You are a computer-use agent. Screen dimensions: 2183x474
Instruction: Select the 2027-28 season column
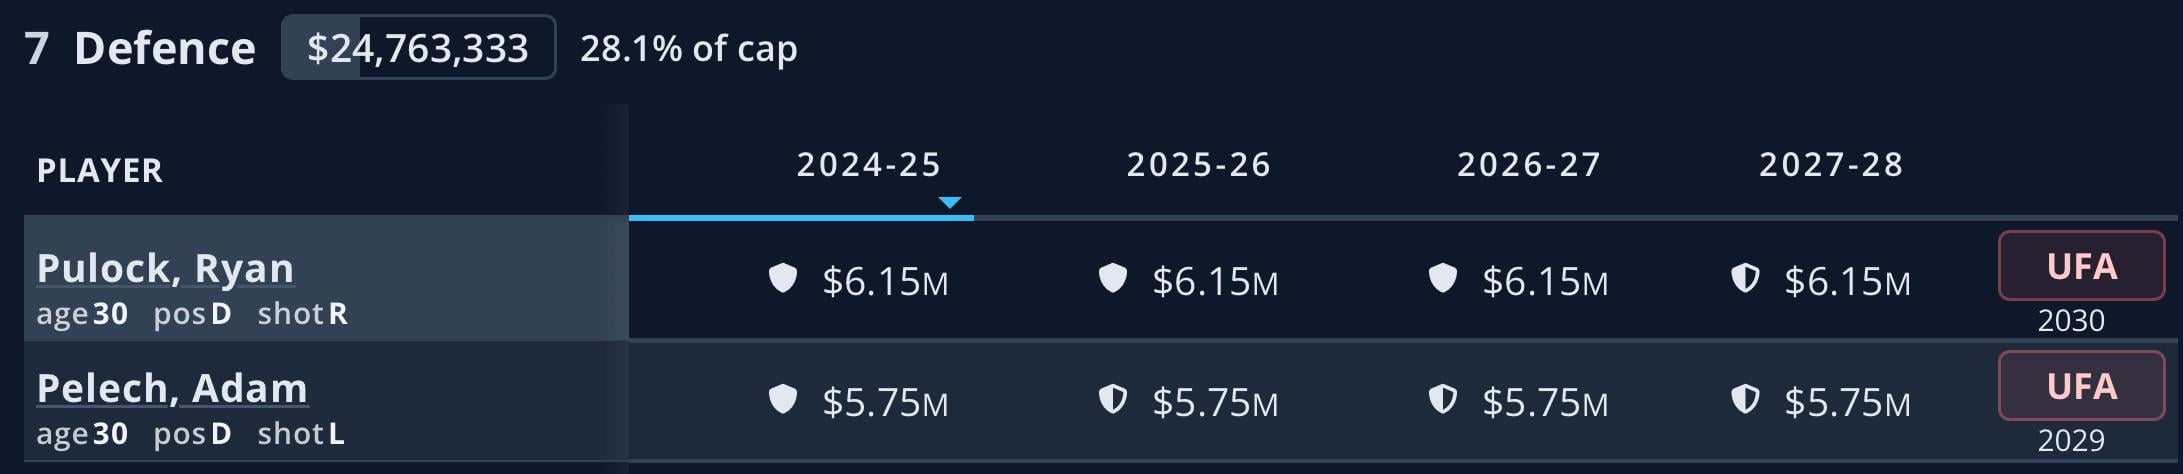(x=1831, y=165)
